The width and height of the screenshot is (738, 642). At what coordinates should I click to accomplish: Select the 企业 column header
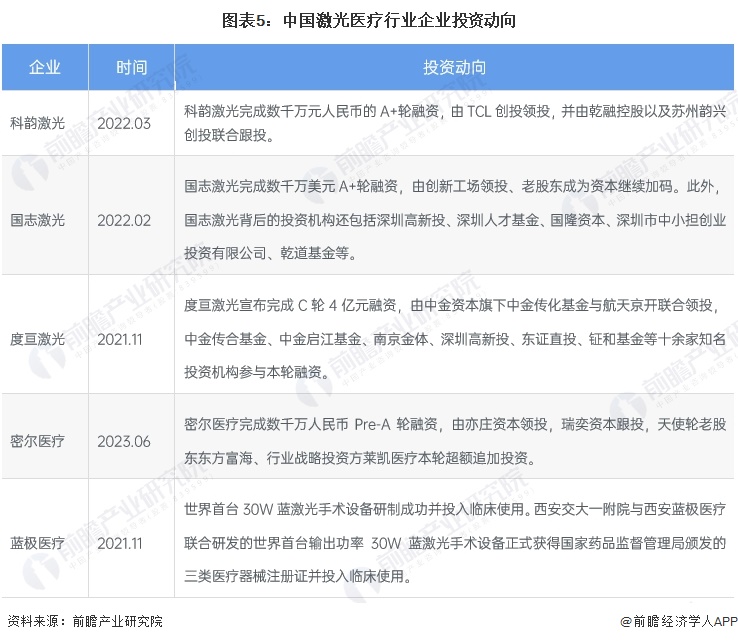coord(45,67)
